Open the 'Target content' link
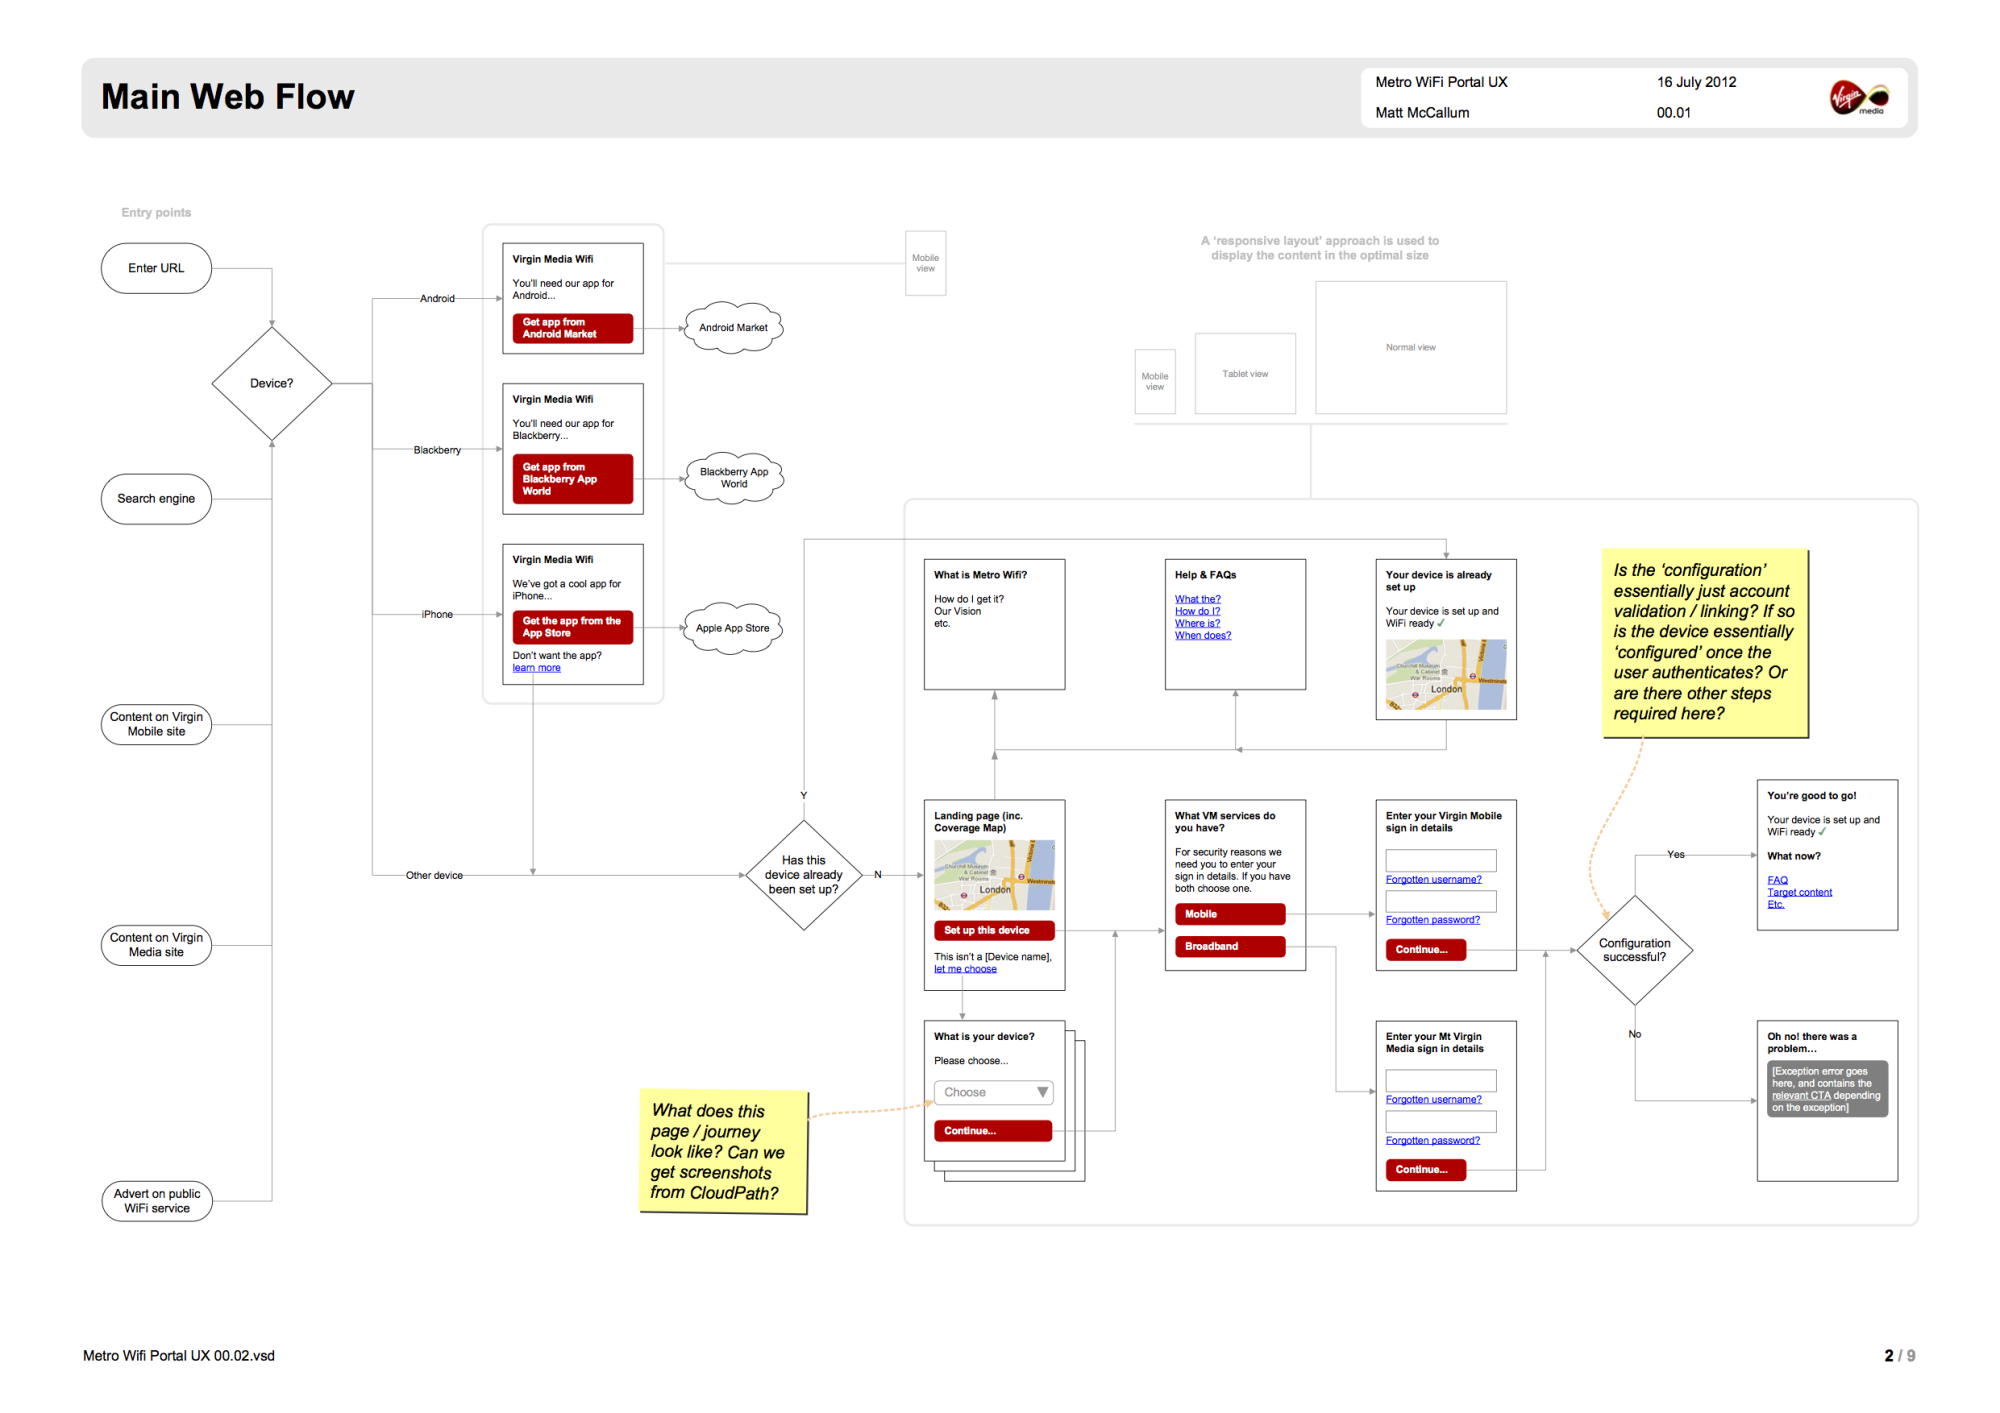 point(1799,893)
